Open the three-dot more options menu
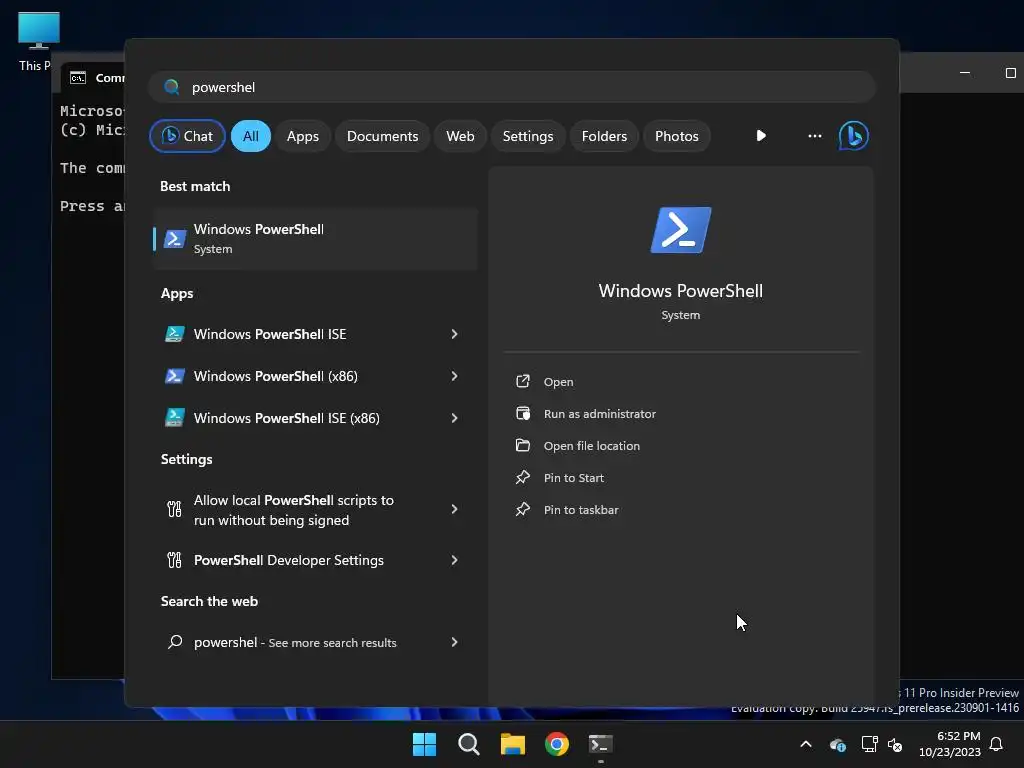The image size is (1024, 768). pyautogui.click(x=814, y=136)
